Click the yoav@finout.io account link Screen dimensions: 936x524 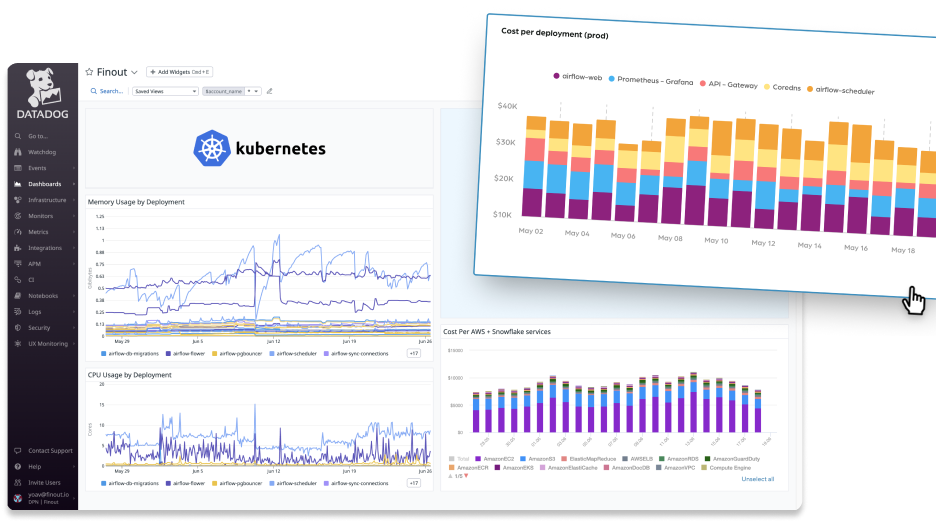coord(48,495)
